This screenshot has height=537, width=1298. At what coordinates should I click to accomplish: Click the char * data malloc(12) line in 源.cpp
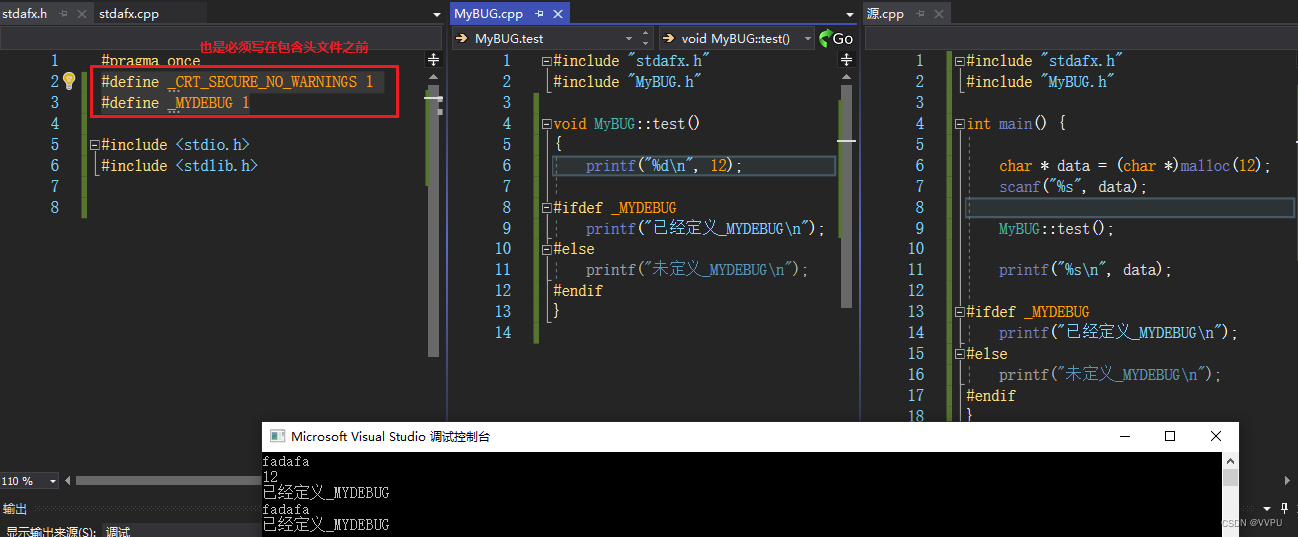1134,166
